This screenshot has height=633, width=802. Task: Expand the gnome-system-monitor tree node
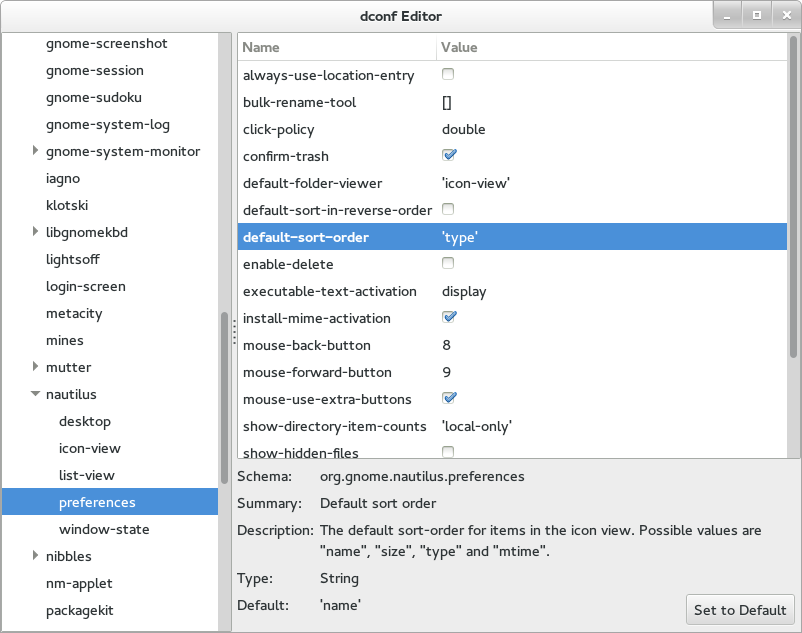point(36,151)
